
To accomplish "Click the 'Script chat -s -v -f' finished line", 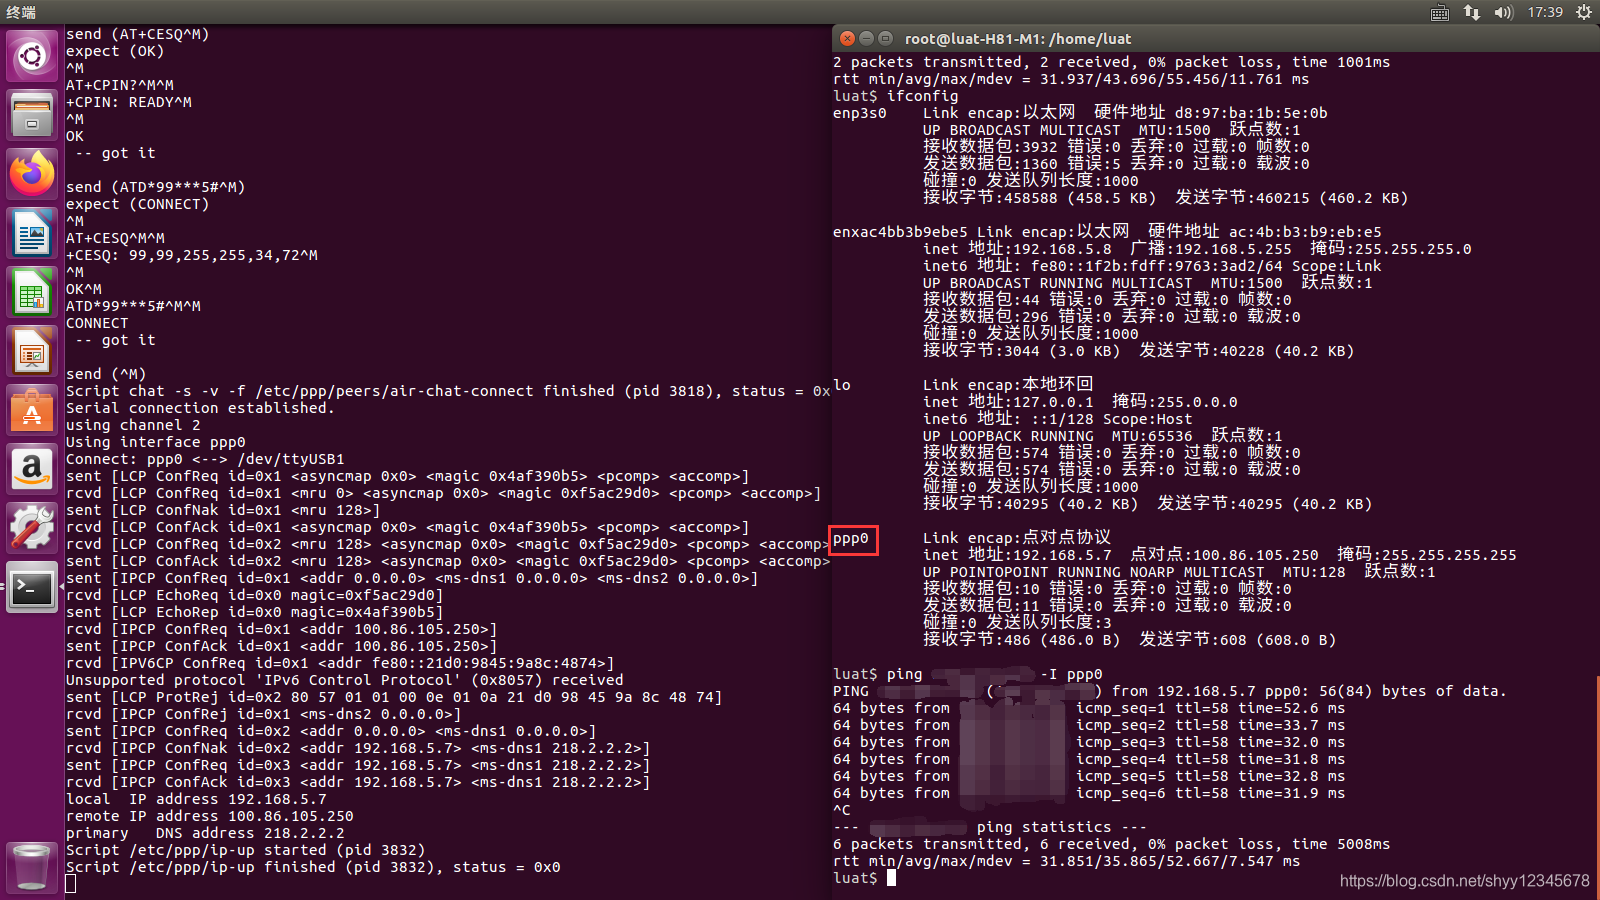I will point(448,391).
